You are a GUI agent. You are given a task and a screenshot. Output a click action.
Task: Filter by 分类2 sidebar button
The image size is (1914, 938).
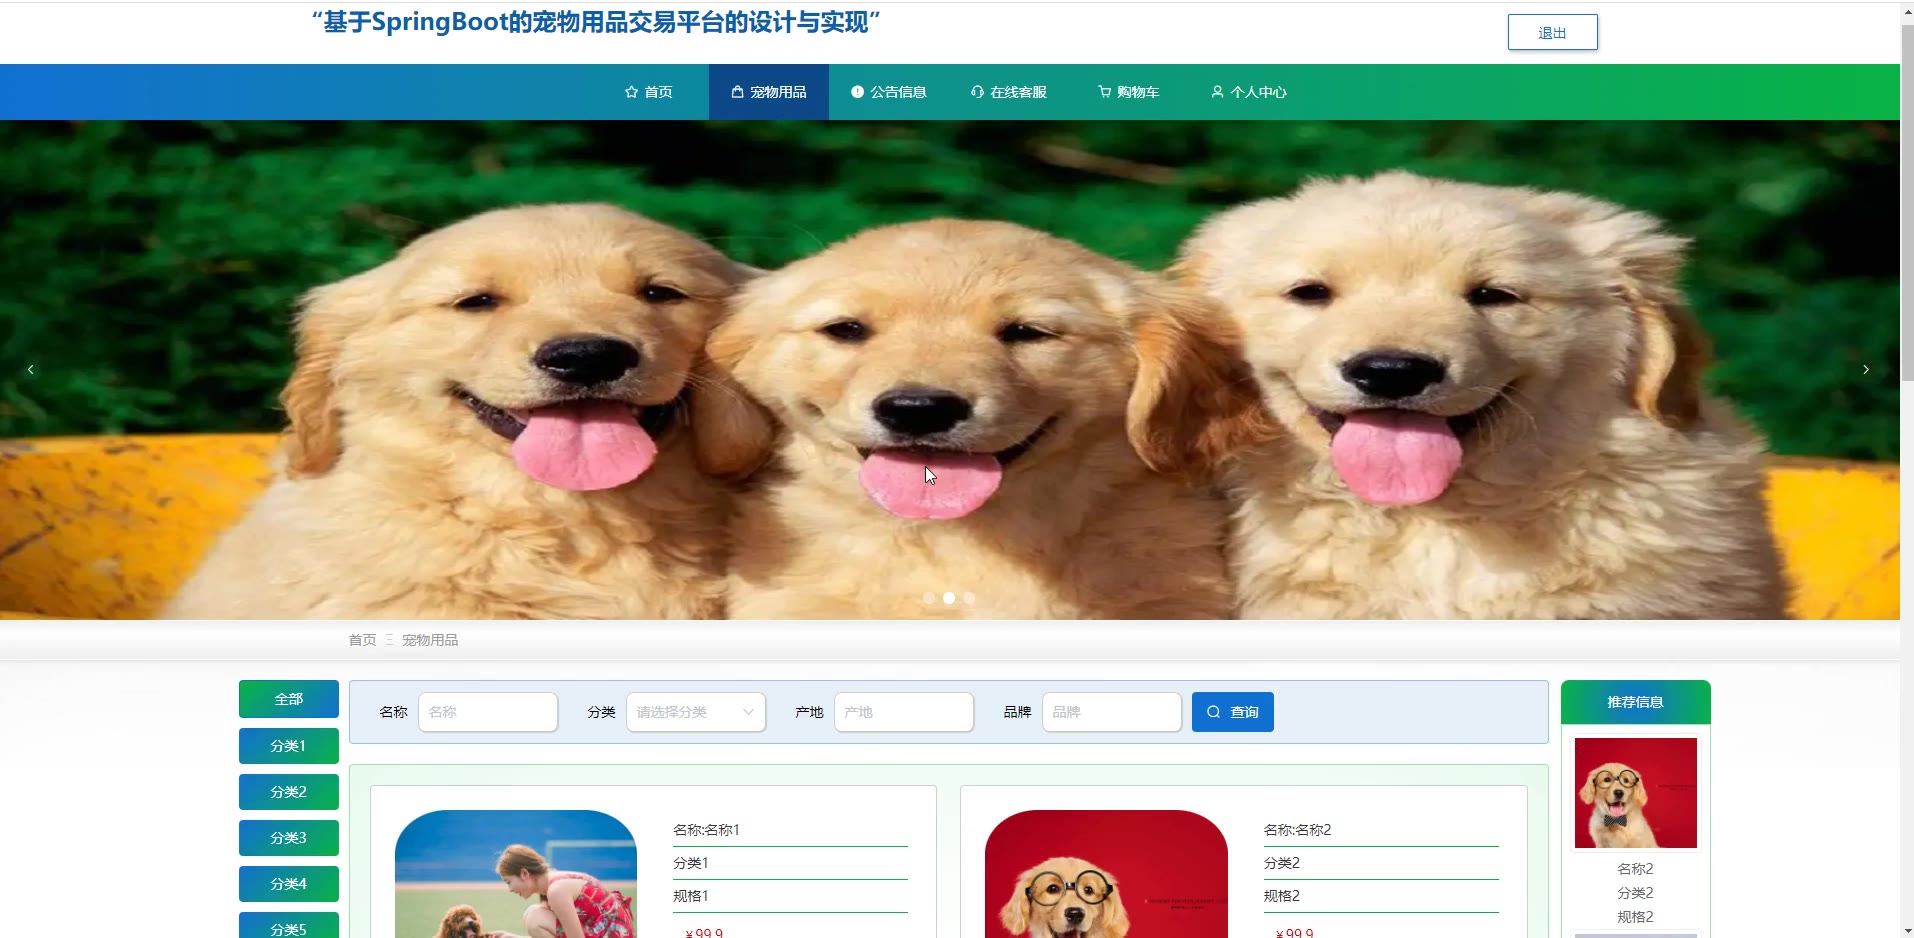(289, 792)
